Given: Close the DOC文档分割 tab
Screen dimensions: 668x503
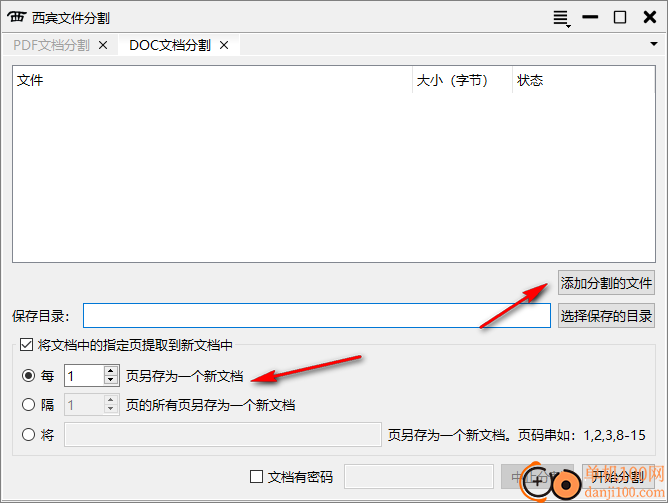Looking at the screenshot, I should click(x=224, y=45).
